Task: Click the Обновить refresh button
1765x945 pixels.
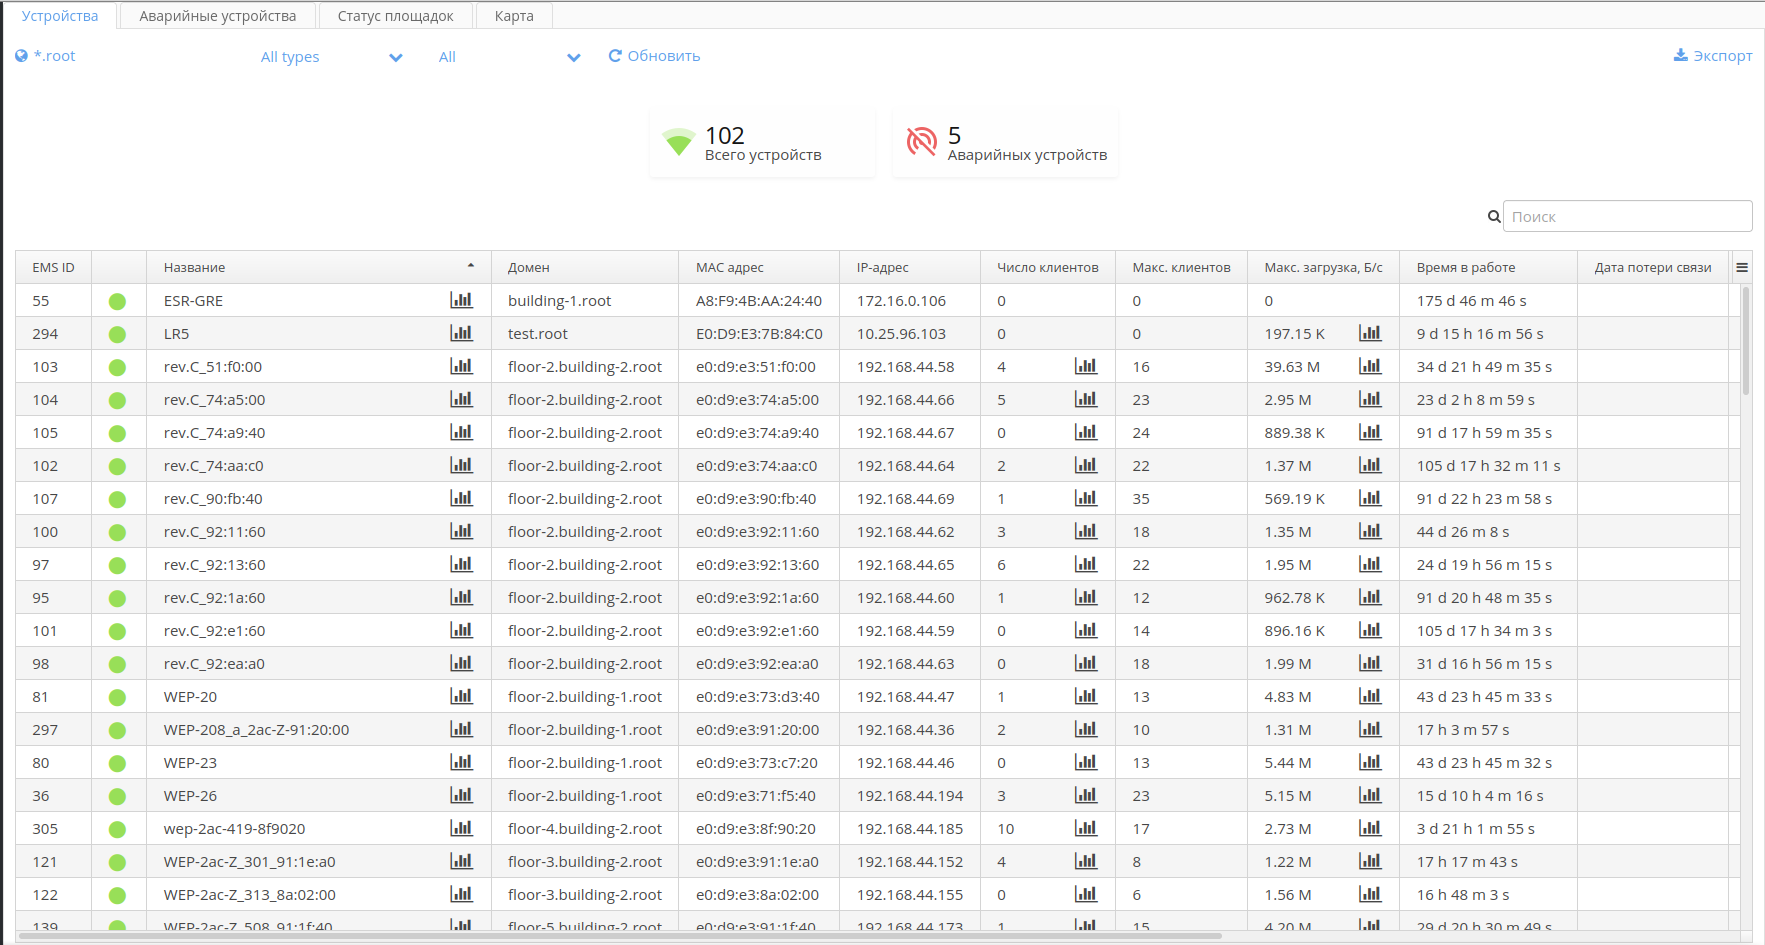Action: pos(654,56)
